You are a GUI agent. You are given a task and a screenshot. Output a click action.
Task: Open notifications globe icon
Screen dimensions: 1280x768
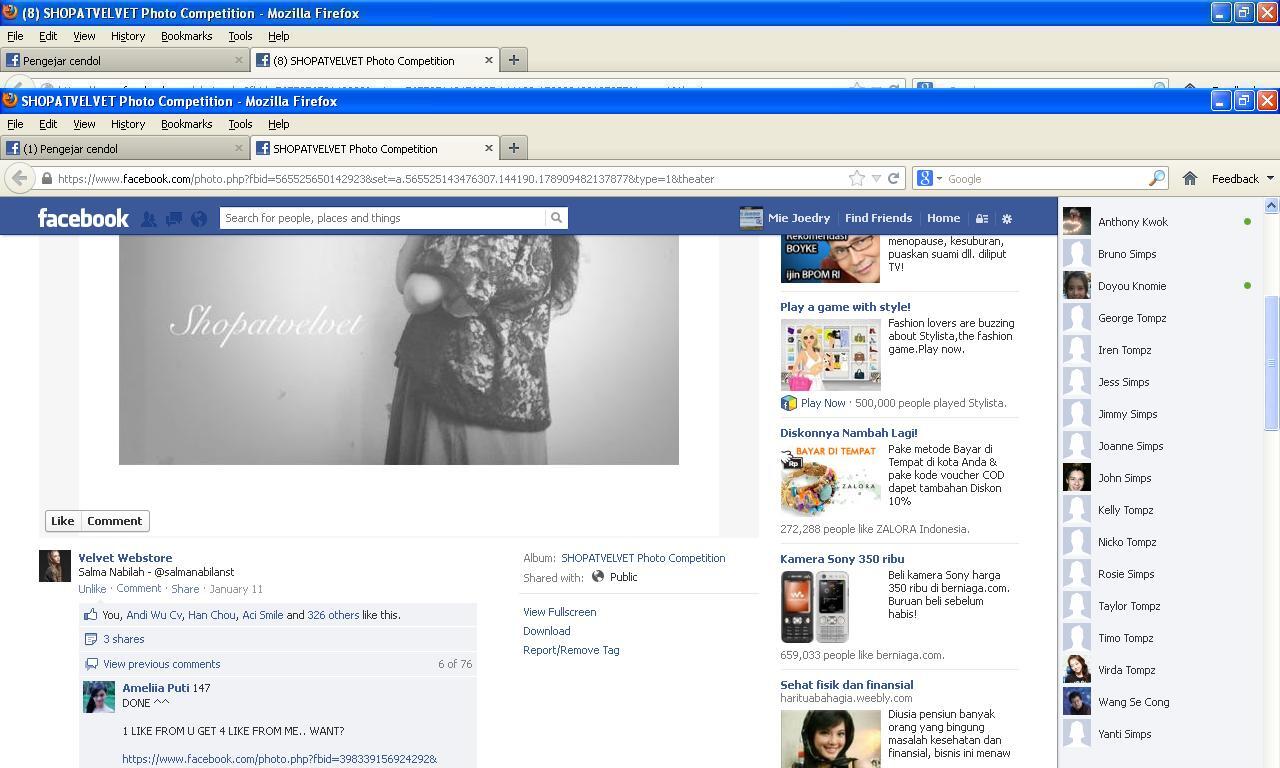pos(198,218)
